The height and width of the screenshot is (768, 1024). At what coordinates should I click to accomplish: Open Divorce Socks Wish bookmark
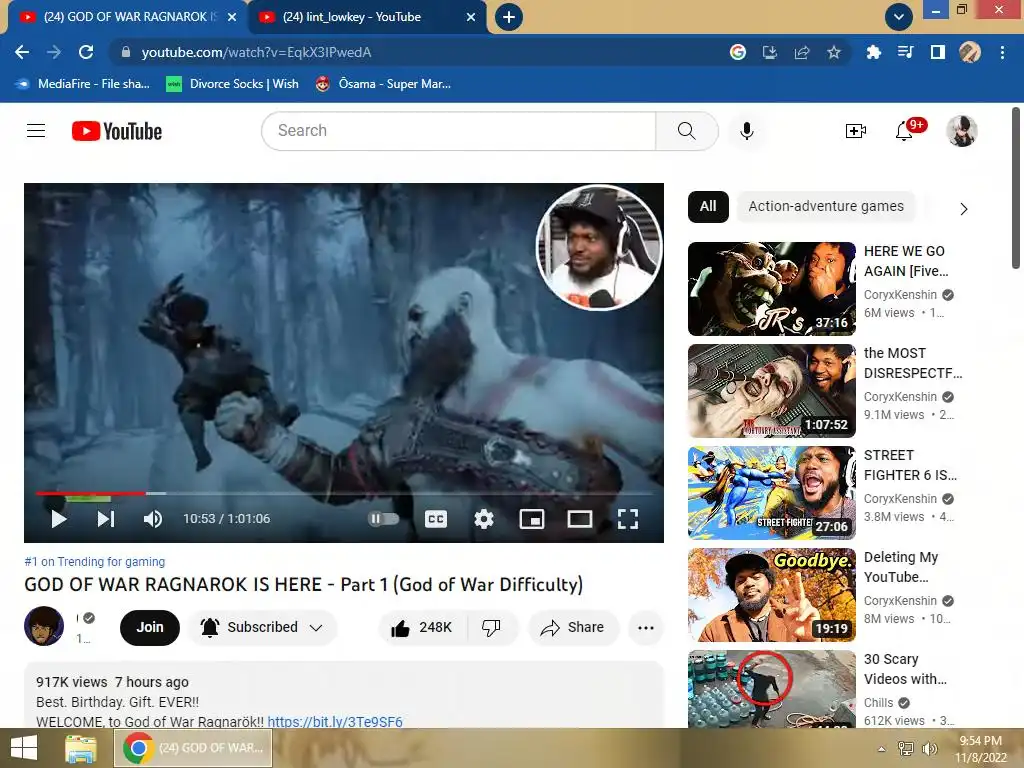(232, 84)
